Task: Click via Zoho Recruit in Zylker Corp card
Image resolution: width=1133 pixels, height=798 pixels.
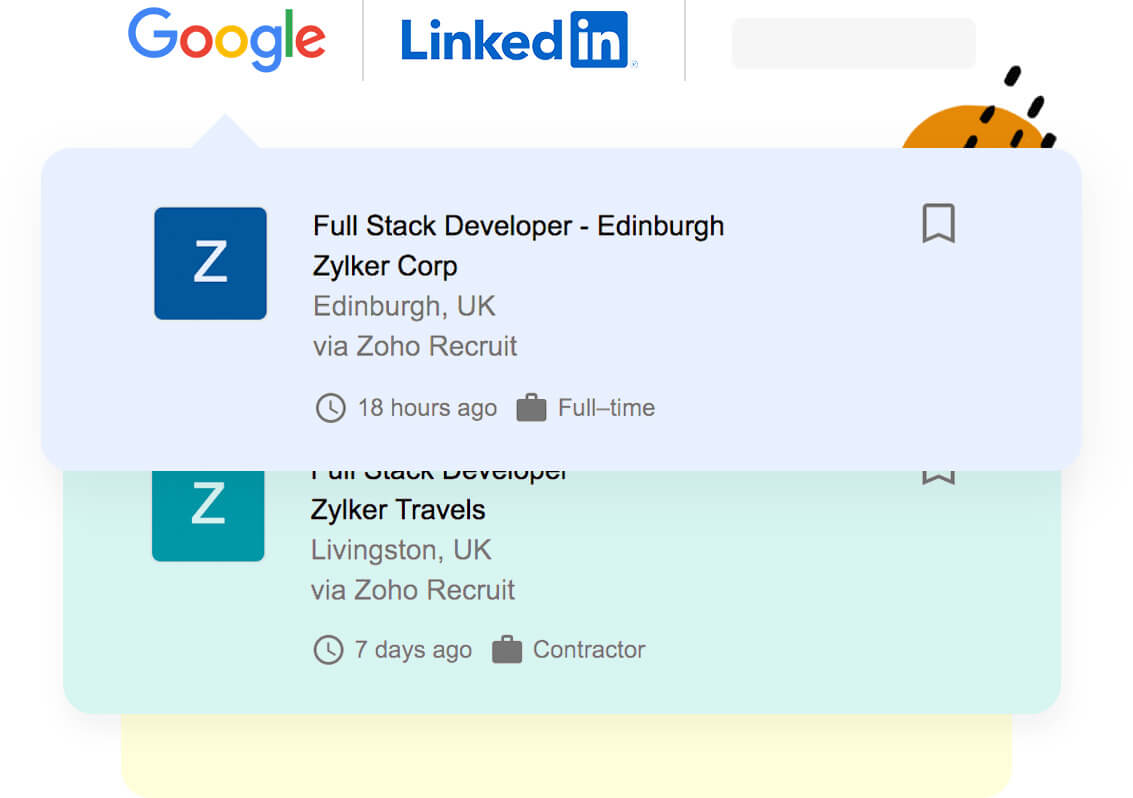Action: 415,347
